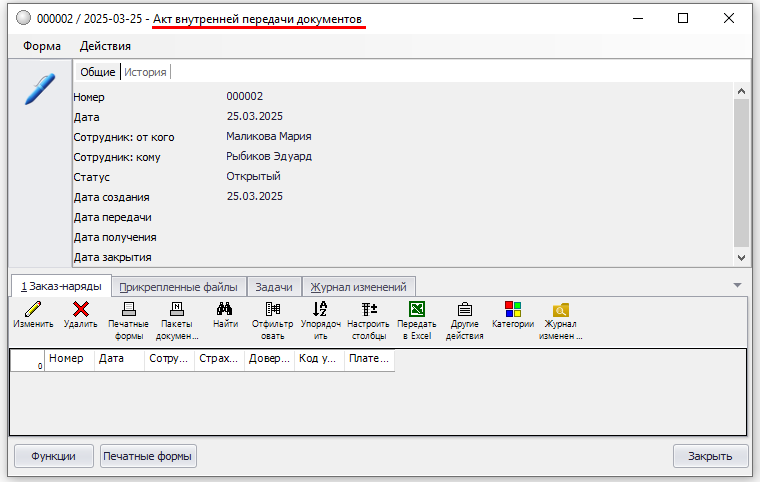Click the Отфильтровать filter icon
The image size is (760, 482).
point(272,310)
